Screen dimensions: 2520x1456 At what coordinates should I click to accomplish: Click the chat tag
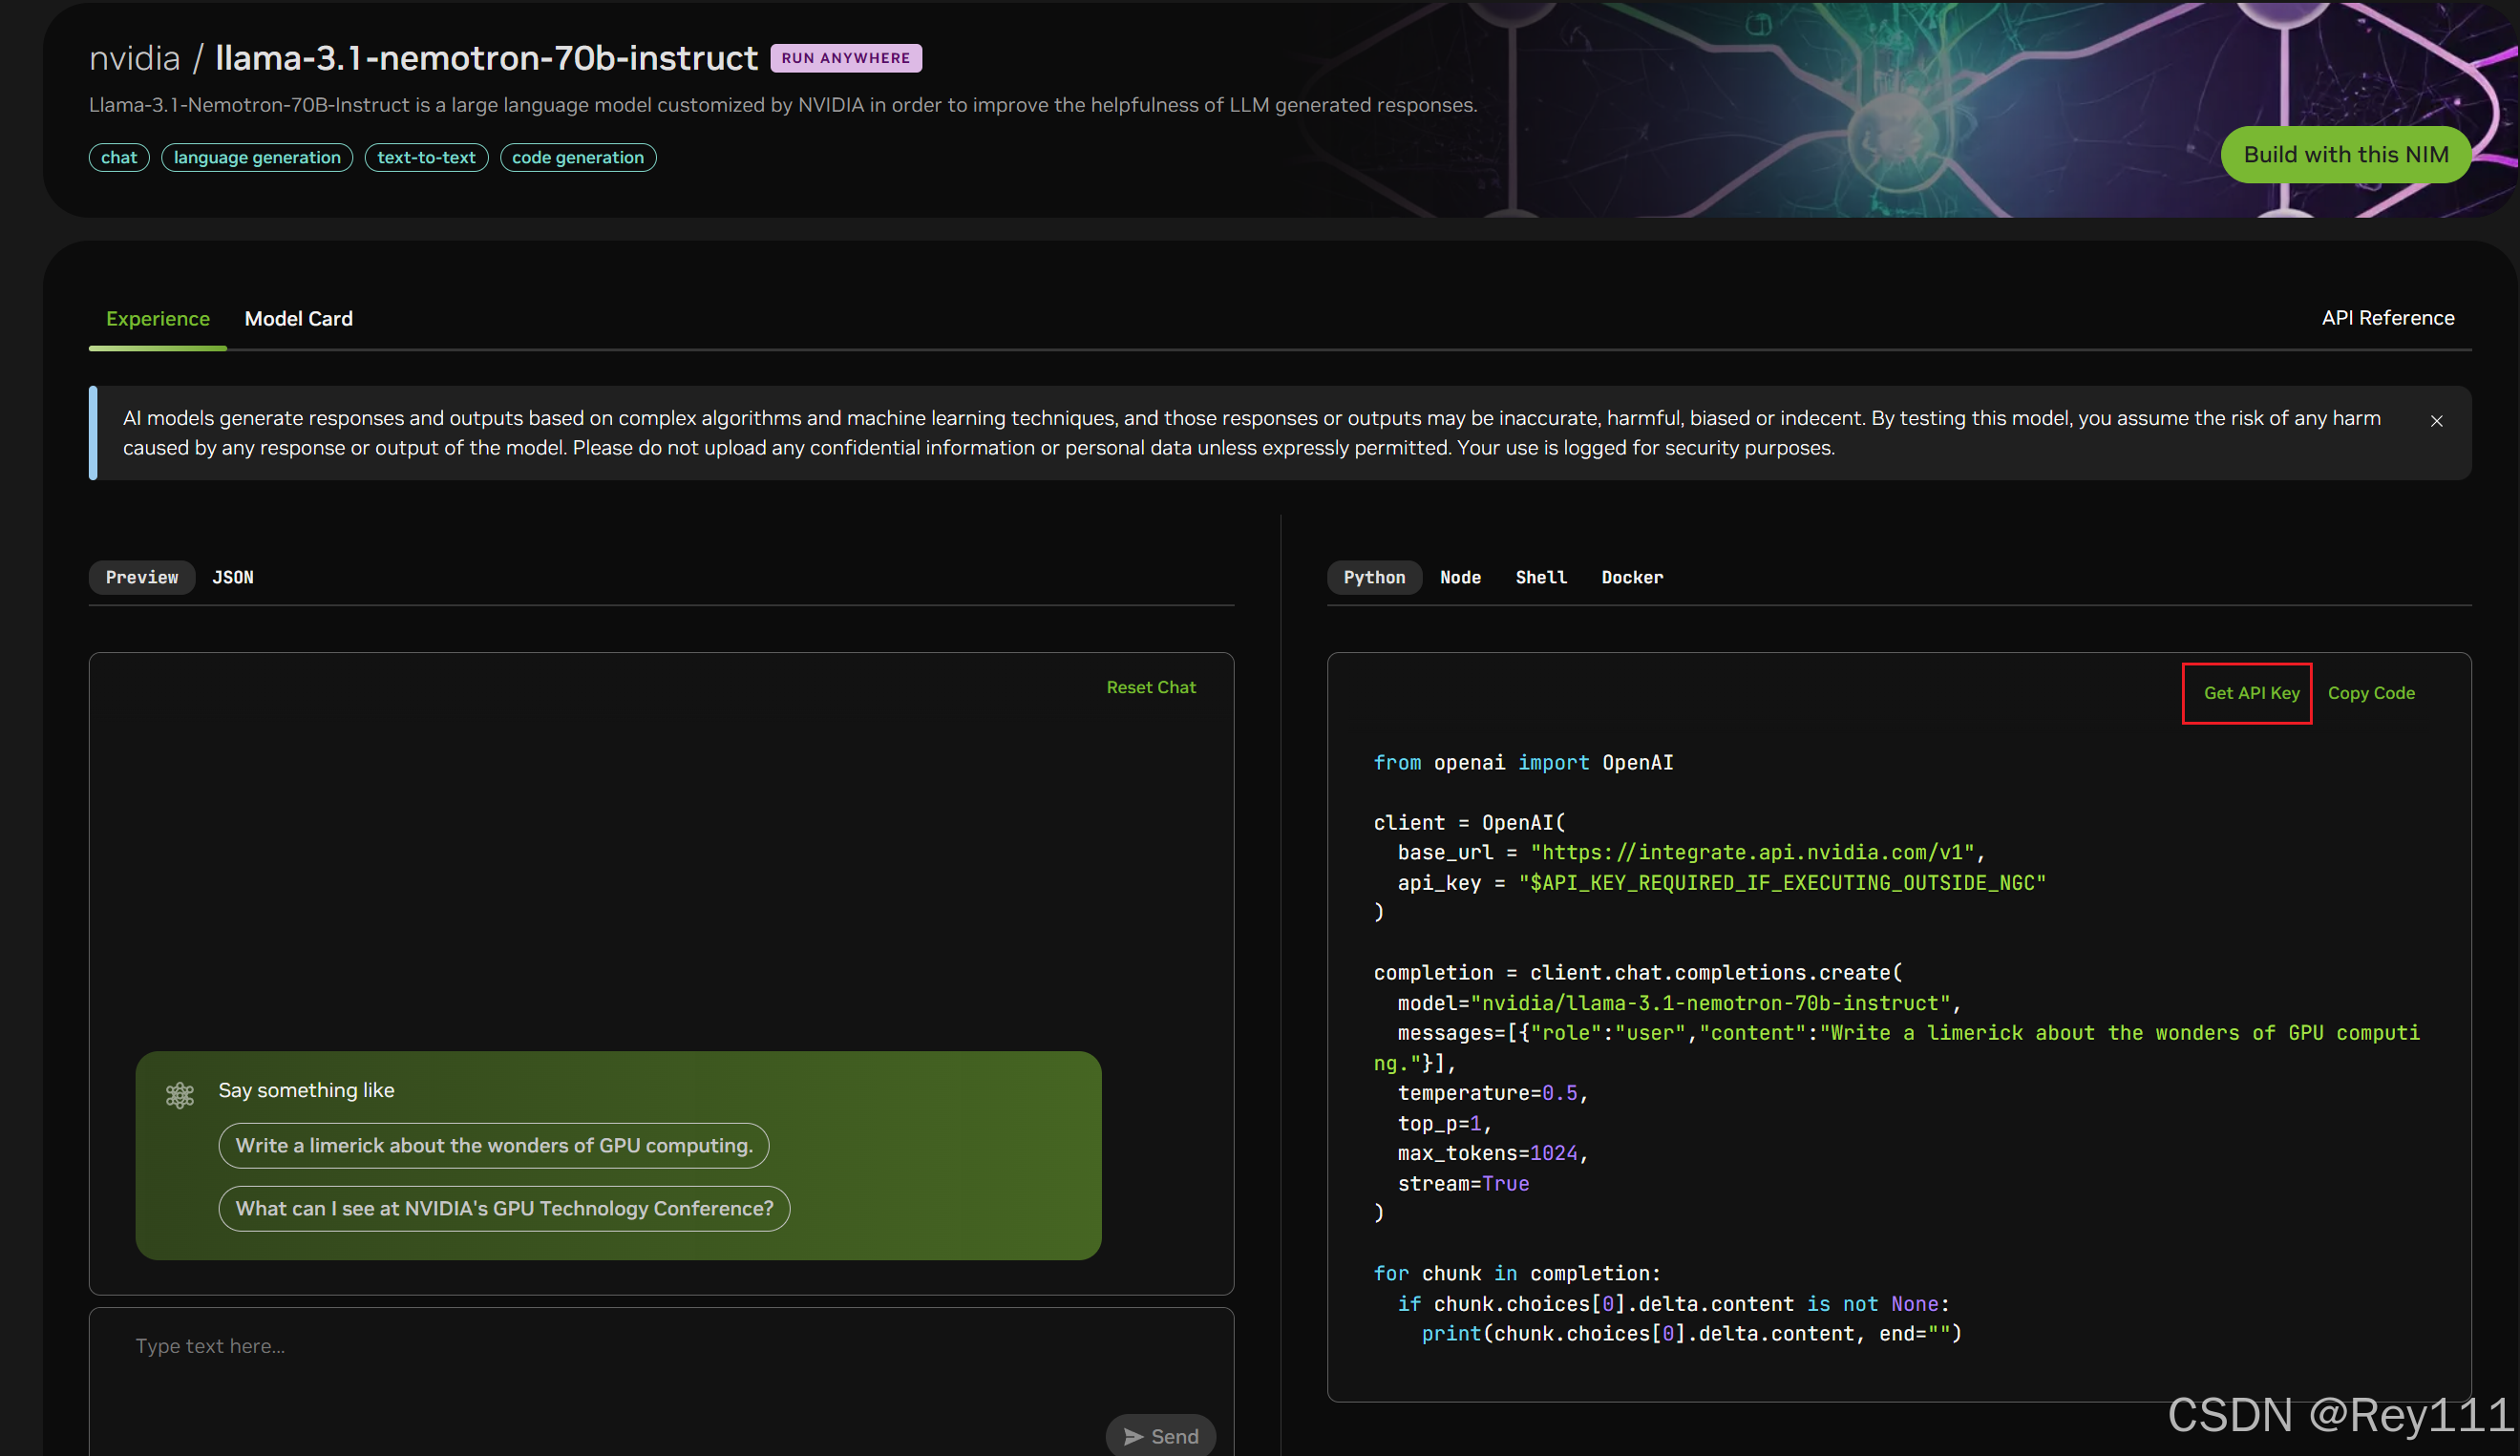[119, 157]
